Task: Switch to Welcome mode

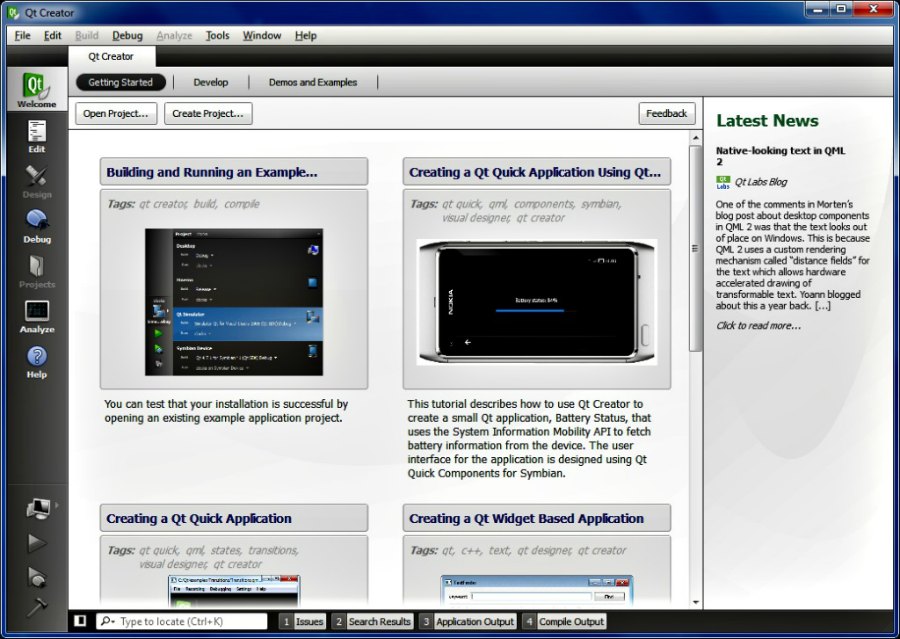Action: click(x=36, y=90)
